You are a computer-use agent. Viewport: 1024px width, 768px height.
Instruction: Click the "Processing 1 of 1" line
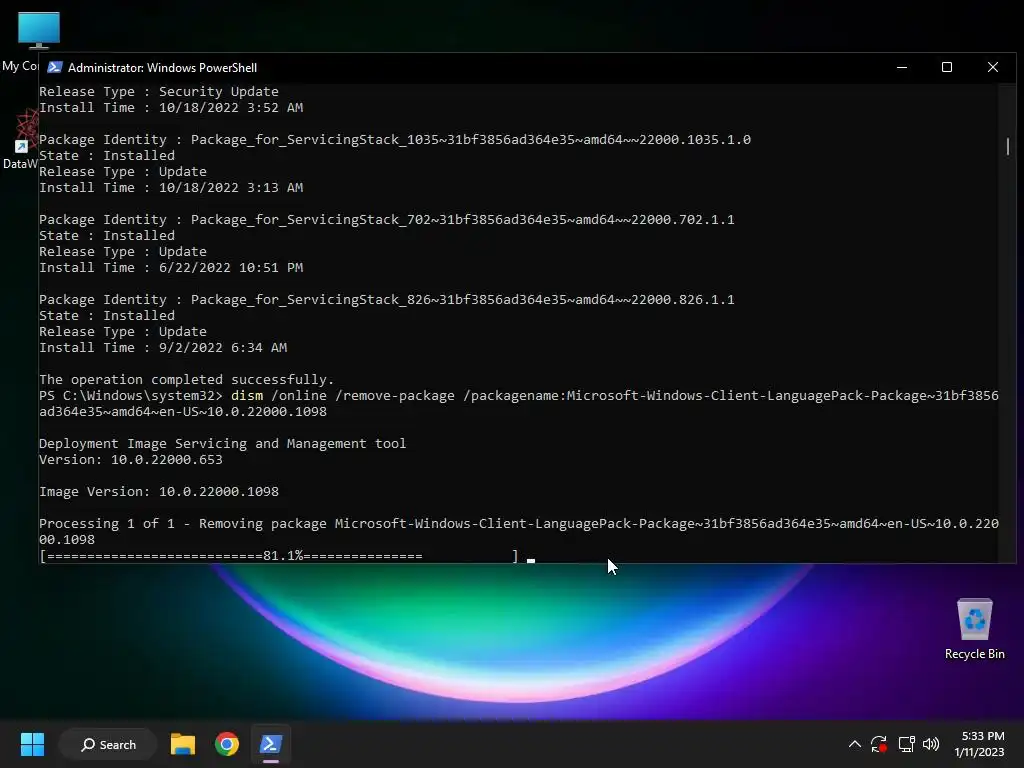(x=519, y=532)
